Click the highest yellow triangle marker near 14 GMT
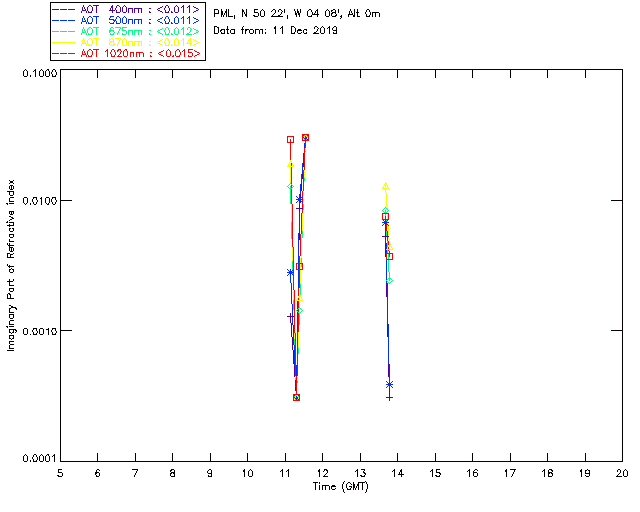 (385, 186)
